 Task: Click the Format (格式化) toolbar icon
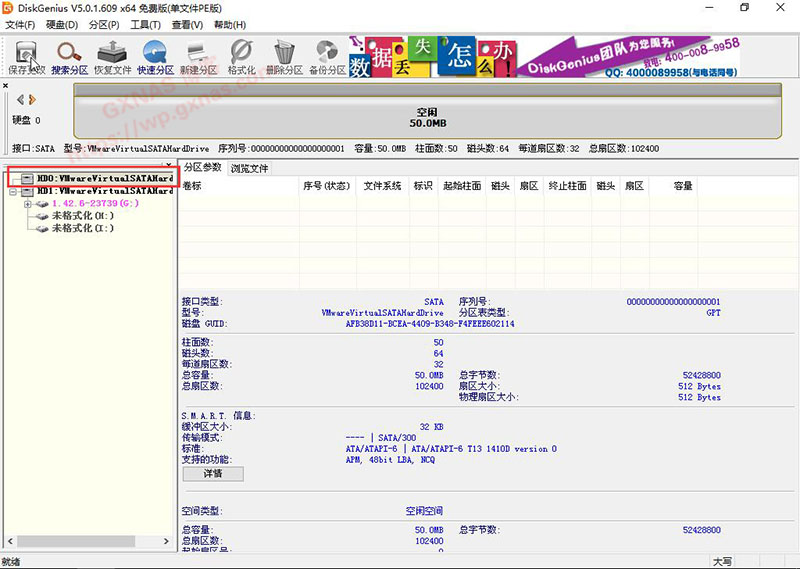coord(241,57)
